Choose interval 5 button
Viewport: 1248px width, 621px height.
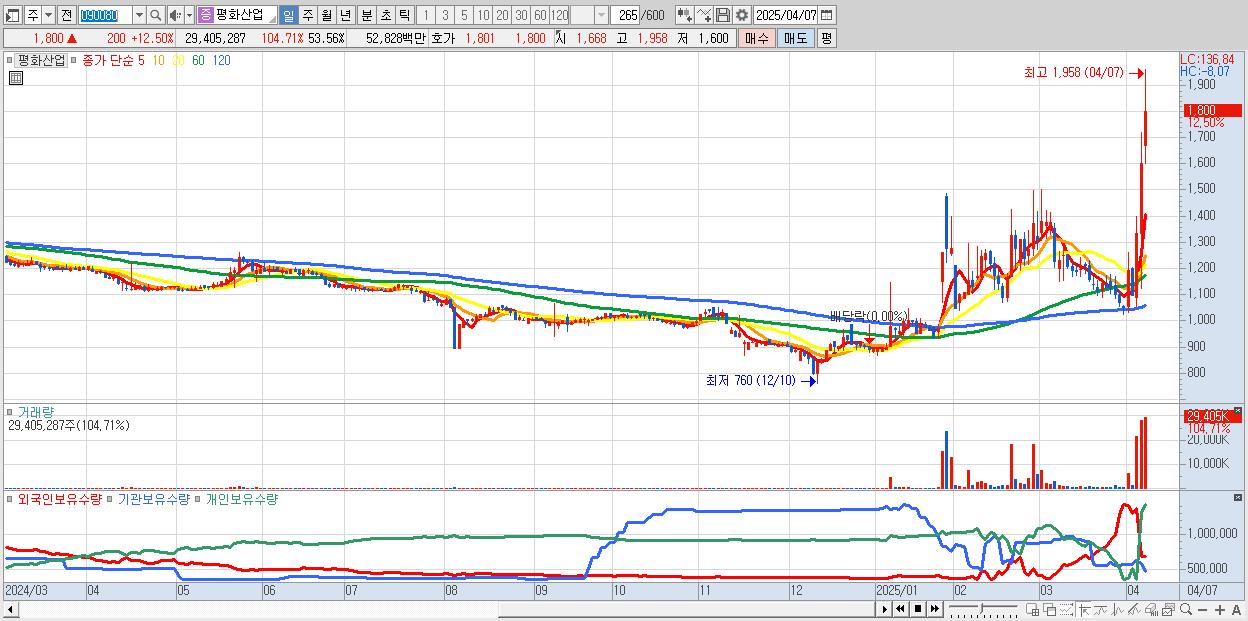[464, 15]
